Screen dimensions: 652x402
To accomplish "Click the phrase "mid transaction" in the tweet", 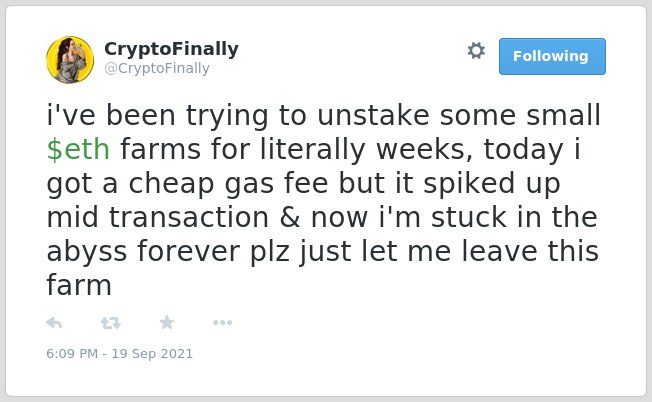I will point(158,217).
